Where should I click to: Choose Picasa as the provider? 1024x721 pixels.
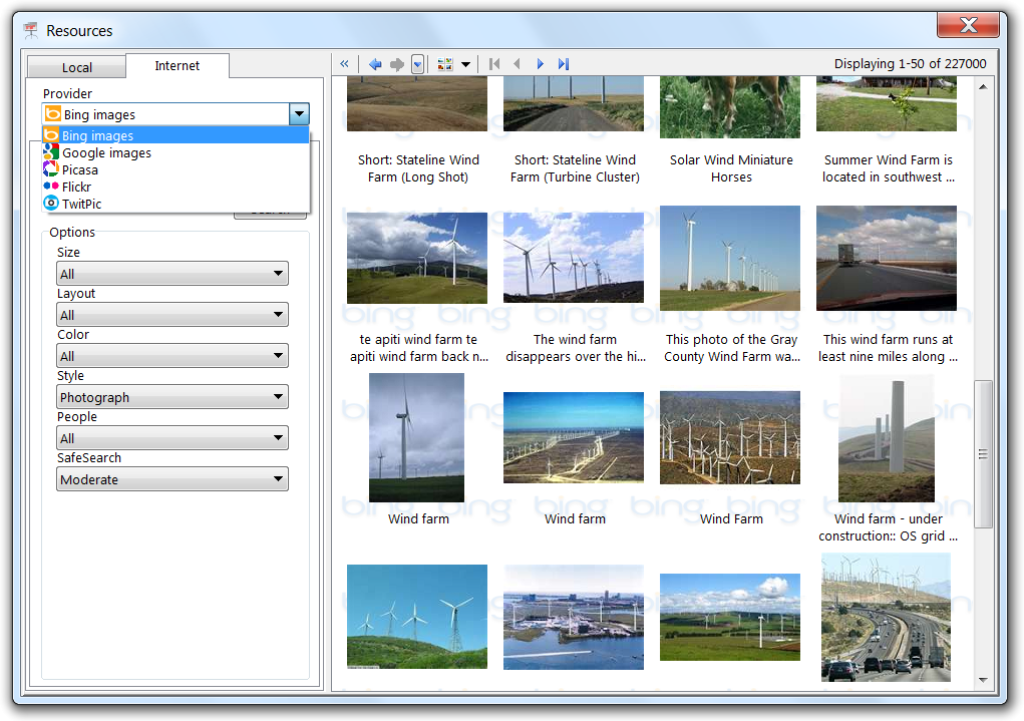pyautogui.click(x=176, y=169)
